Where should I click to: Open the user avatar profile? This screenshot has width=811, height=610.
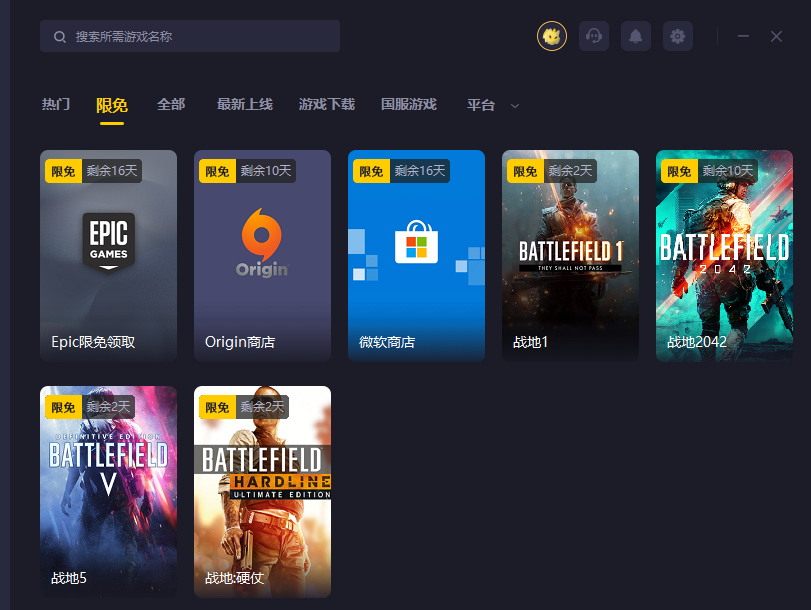[552, 36]
